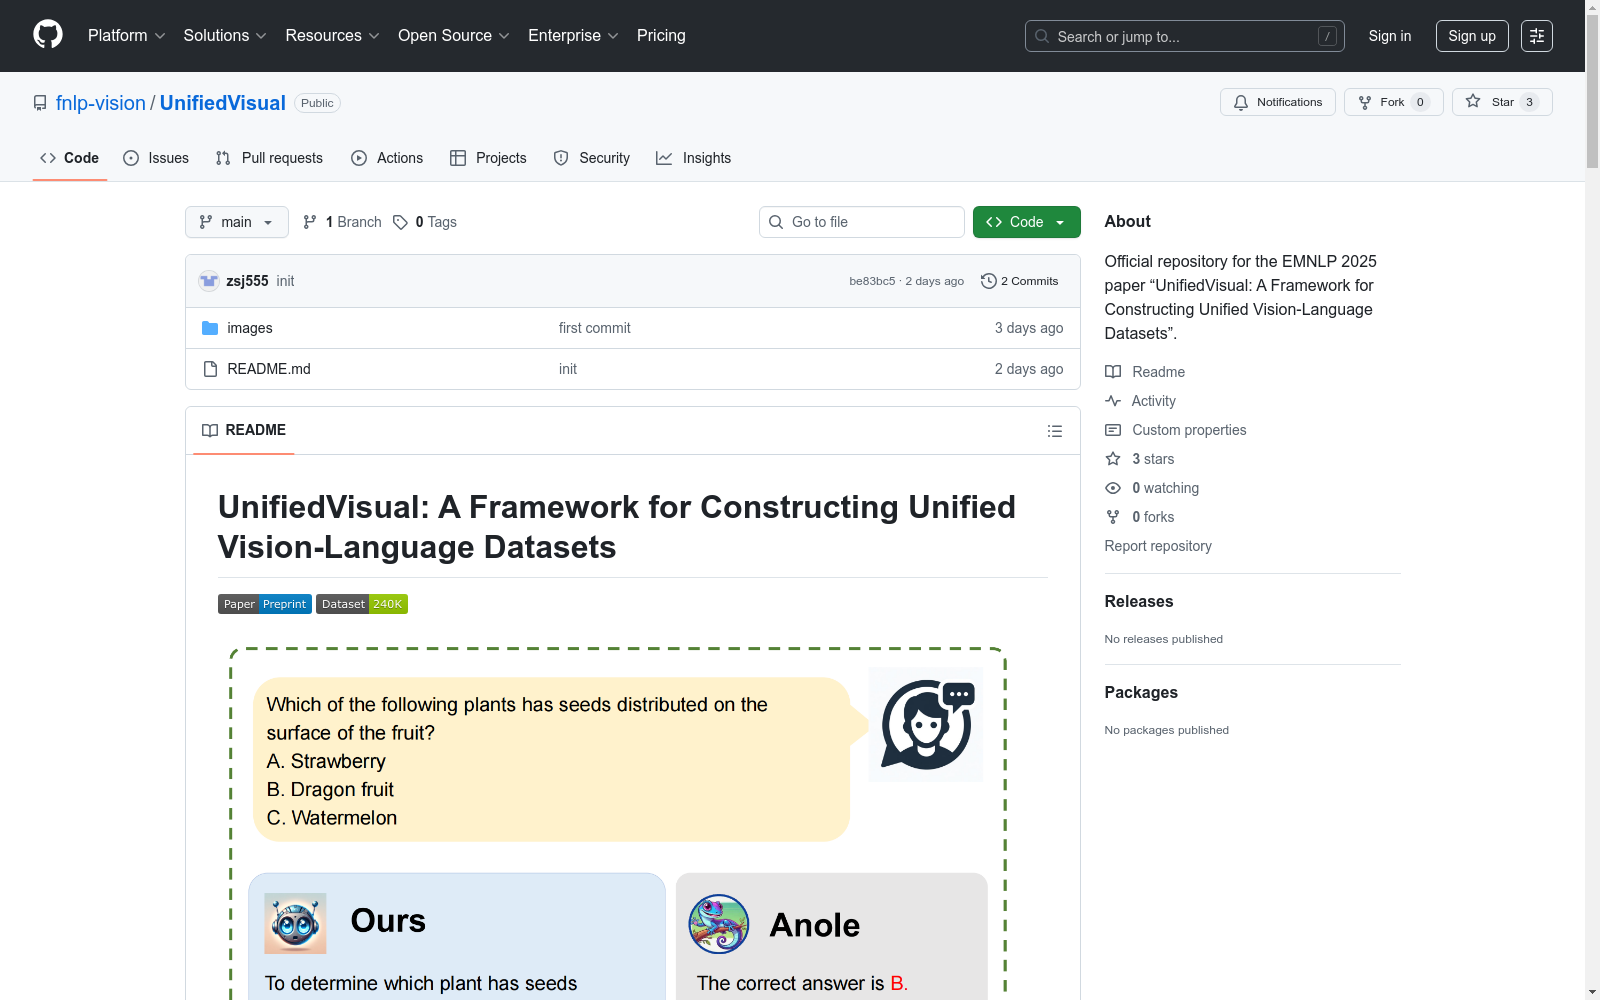Viewport: 1600px width, 1000px height.
Task: Click the chat user illustration in README
Action: click(926, 724)
